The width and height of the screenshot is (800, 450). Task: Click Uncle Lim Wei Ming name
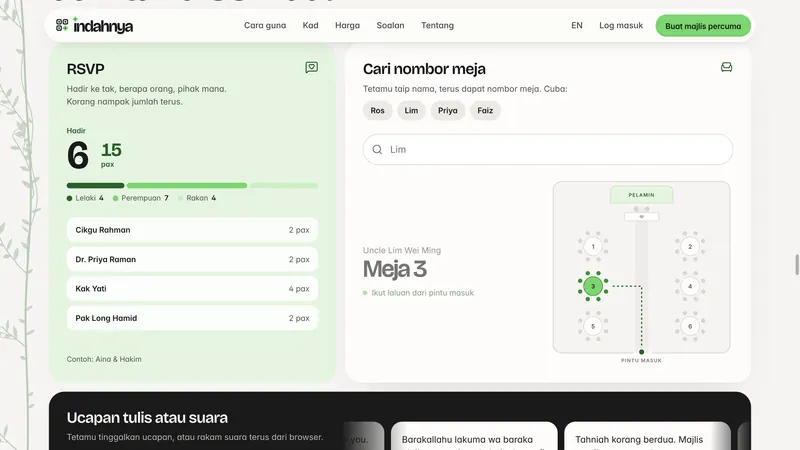click(x=402, y=250)
